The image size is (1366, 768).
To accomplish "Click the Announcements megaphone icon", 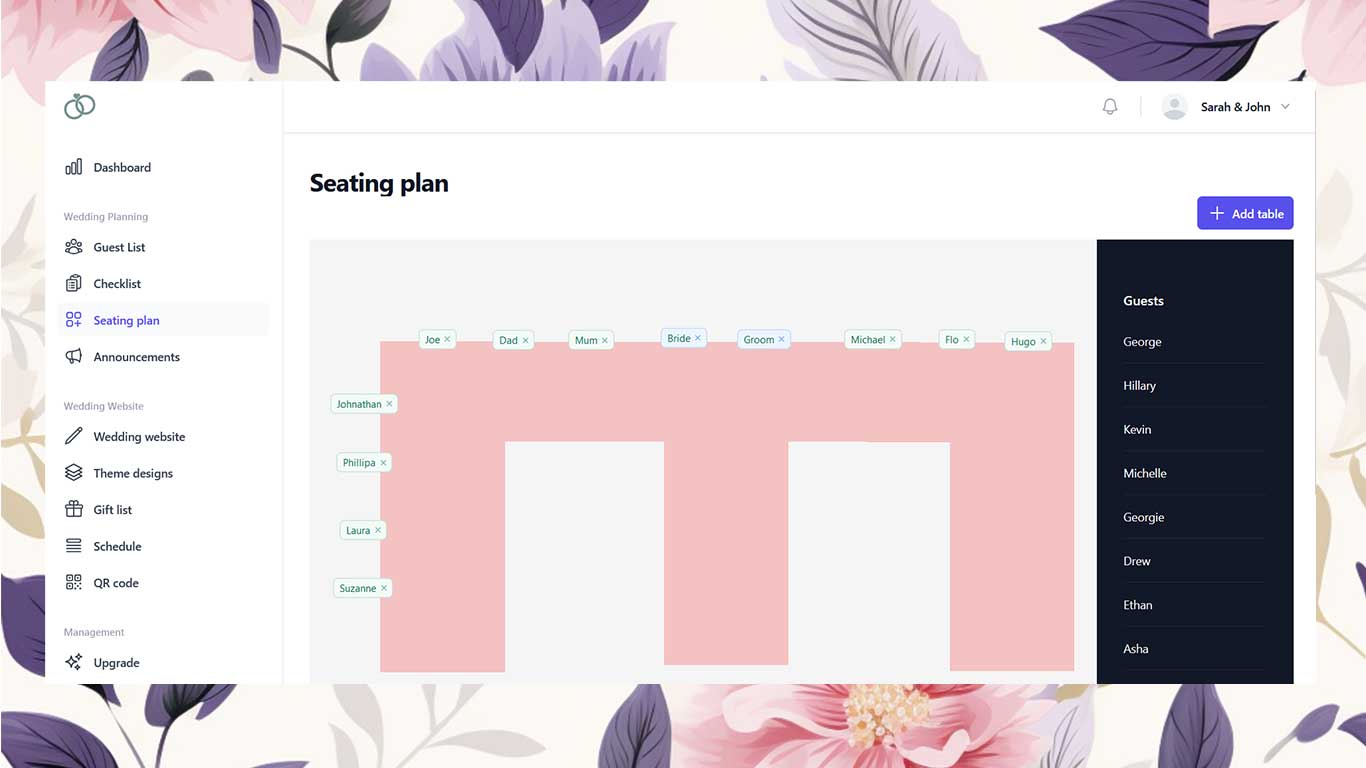I will [x=74, y=356].
